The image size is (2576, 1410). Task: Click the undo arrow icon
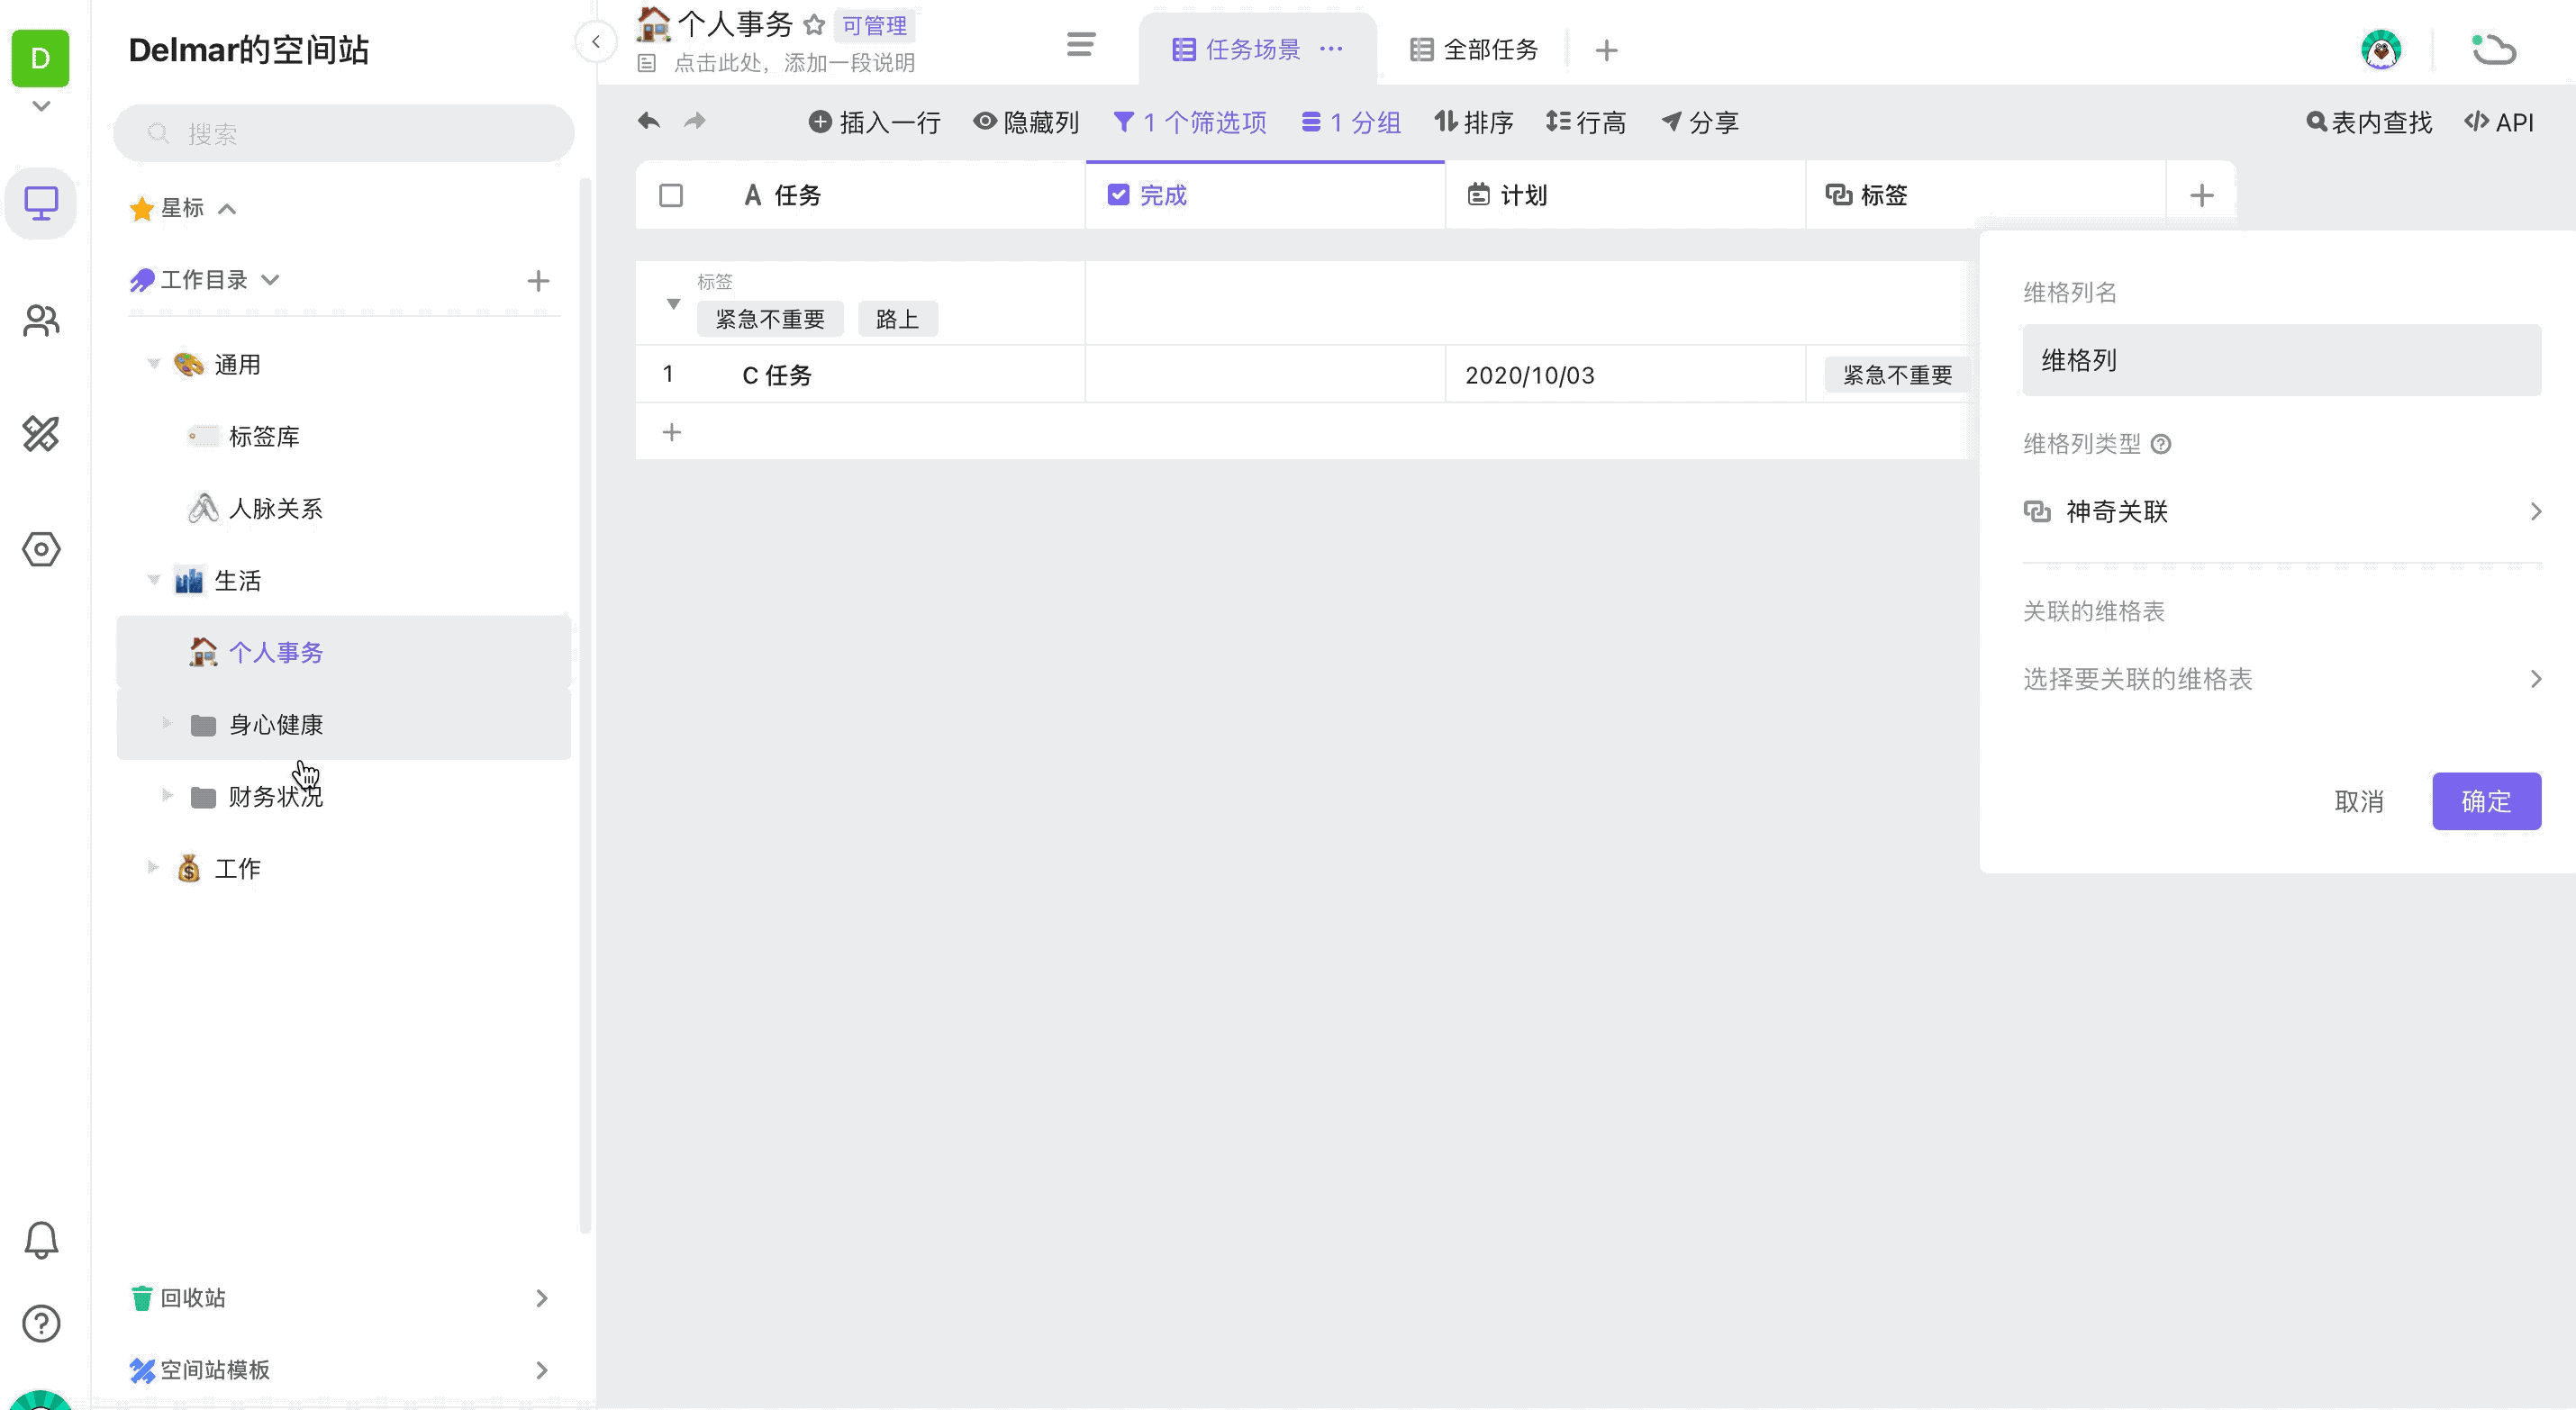(x=649, y=121)
